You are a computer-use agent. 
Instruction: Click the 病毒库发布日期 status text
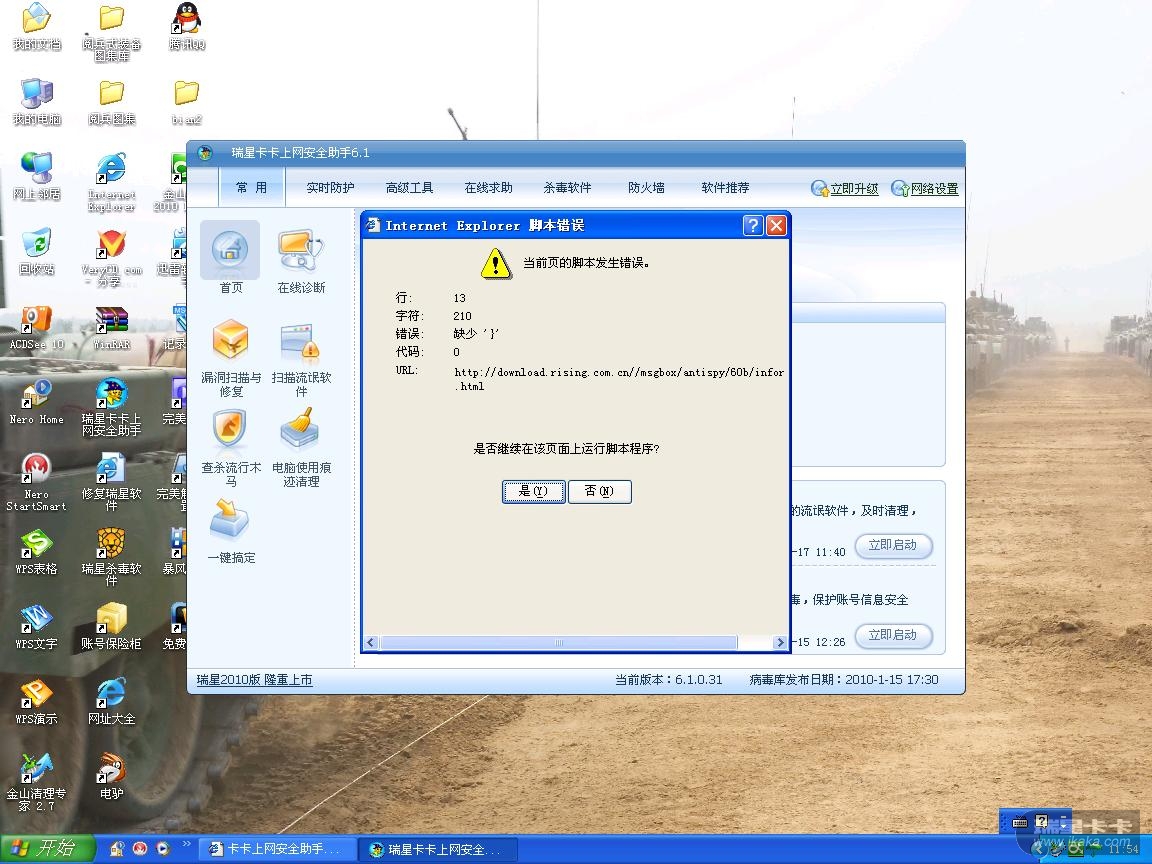click(844, 680)
